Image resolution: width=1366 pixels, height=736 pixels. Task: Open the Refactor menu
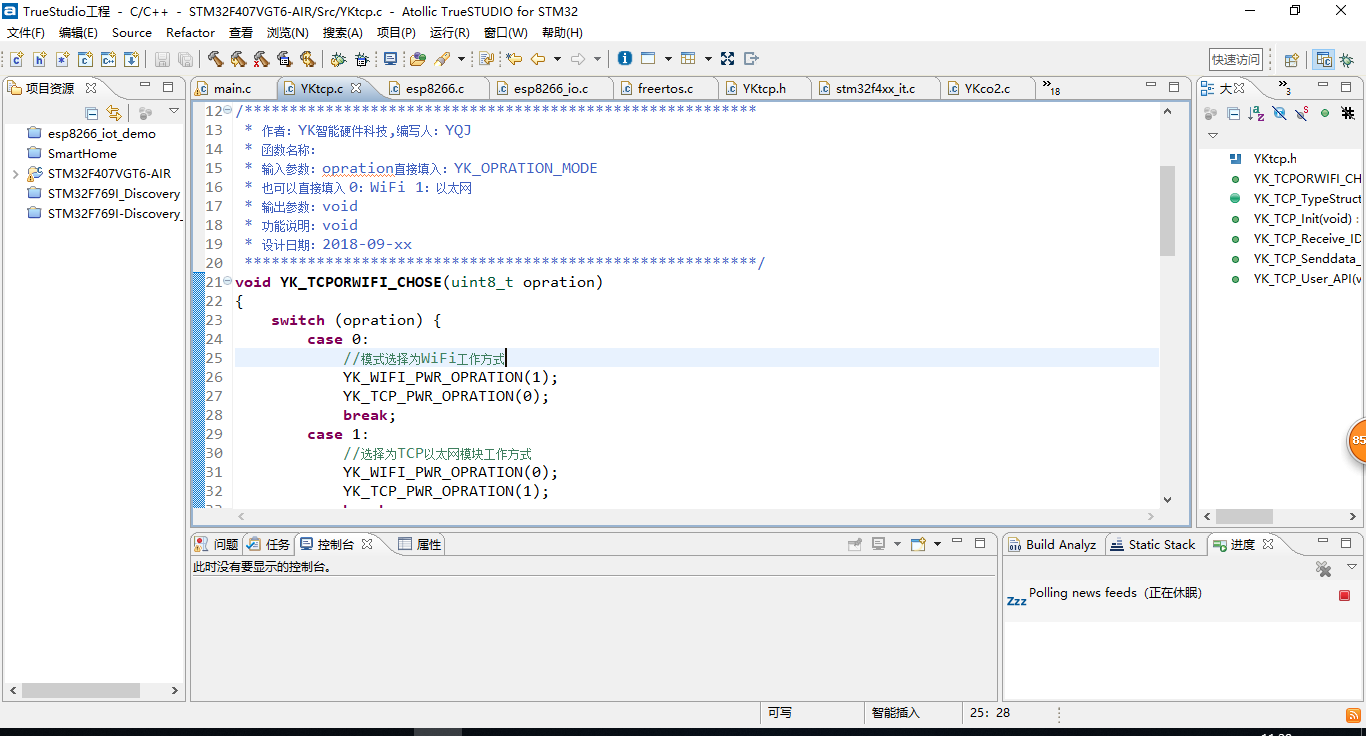point(190,32)
